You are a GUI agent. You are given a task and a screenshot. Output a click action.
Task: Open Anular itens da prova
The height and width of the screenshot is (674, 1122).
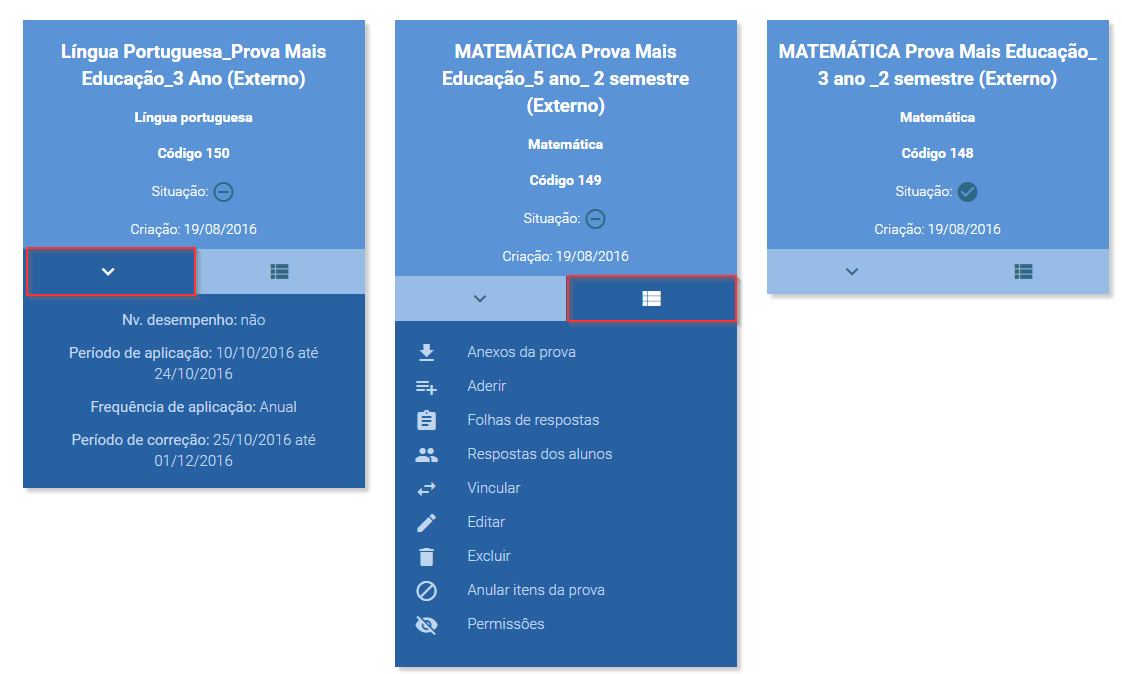tap(536, 590)
